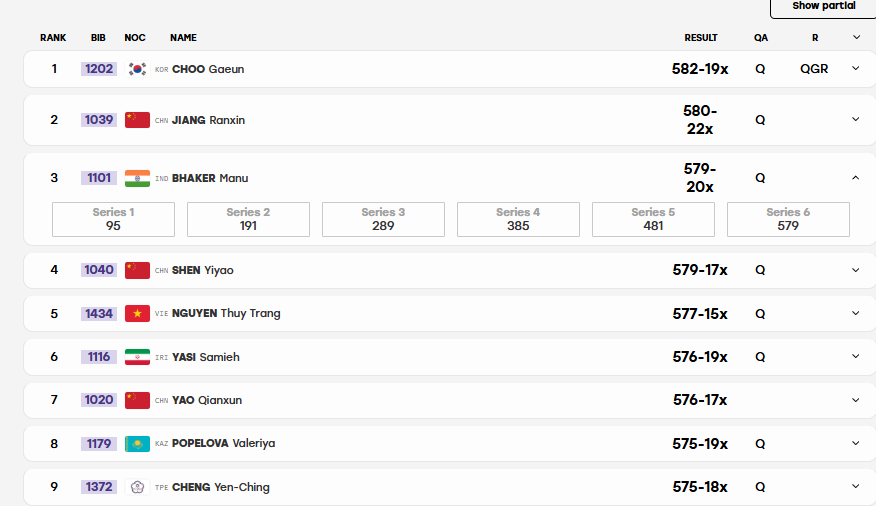
Task: Click bib number 1434 badge
Action: (x=99, y=314)
